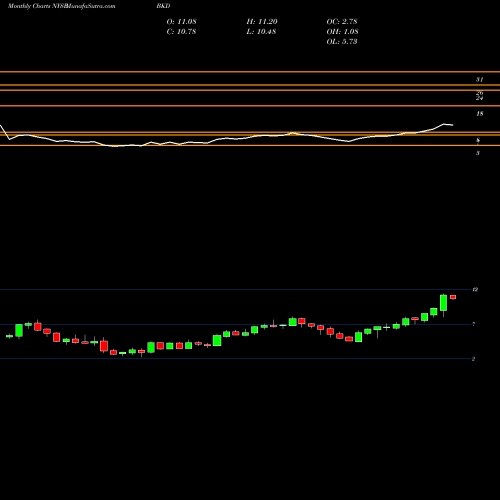Click the 'OC: 2.78' value
This screenshot has height=500, width=500.
point(342,22)
